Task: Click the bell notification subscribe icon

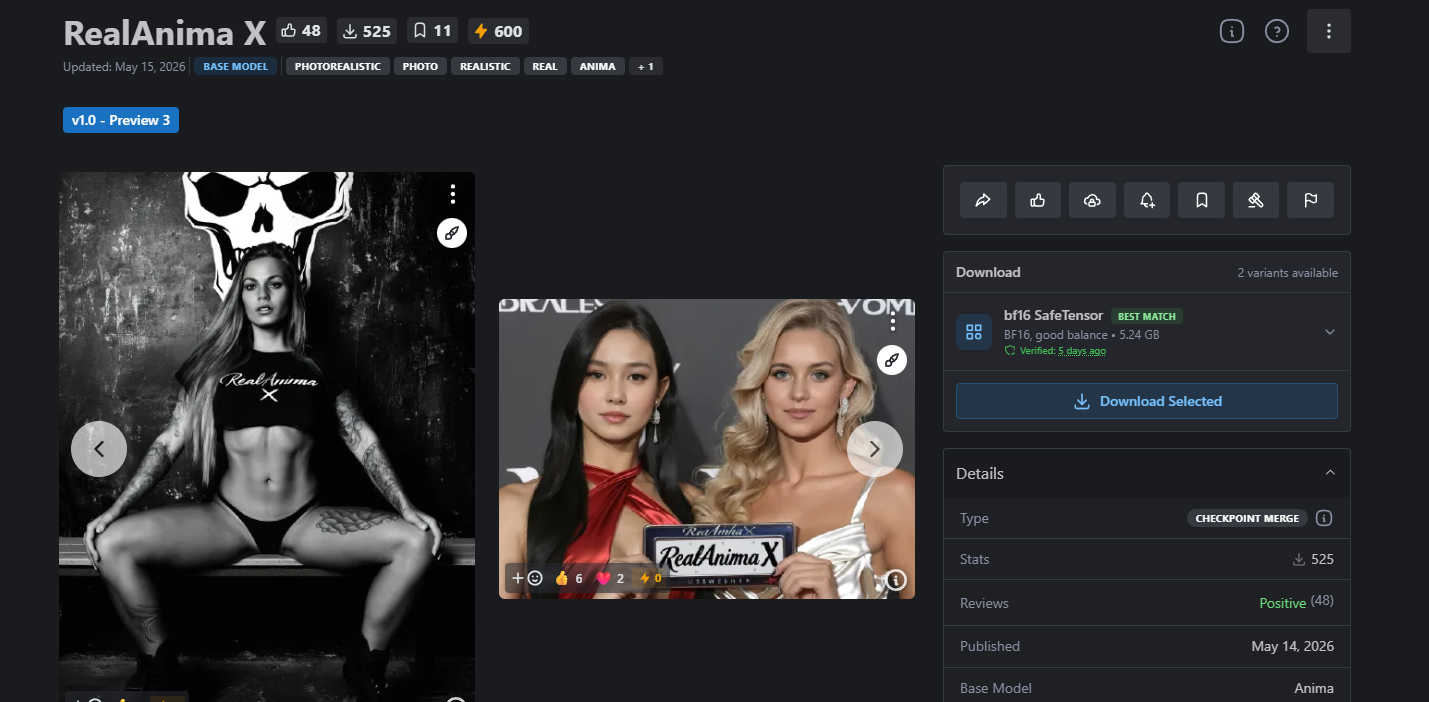Action: pos(1147,200)
